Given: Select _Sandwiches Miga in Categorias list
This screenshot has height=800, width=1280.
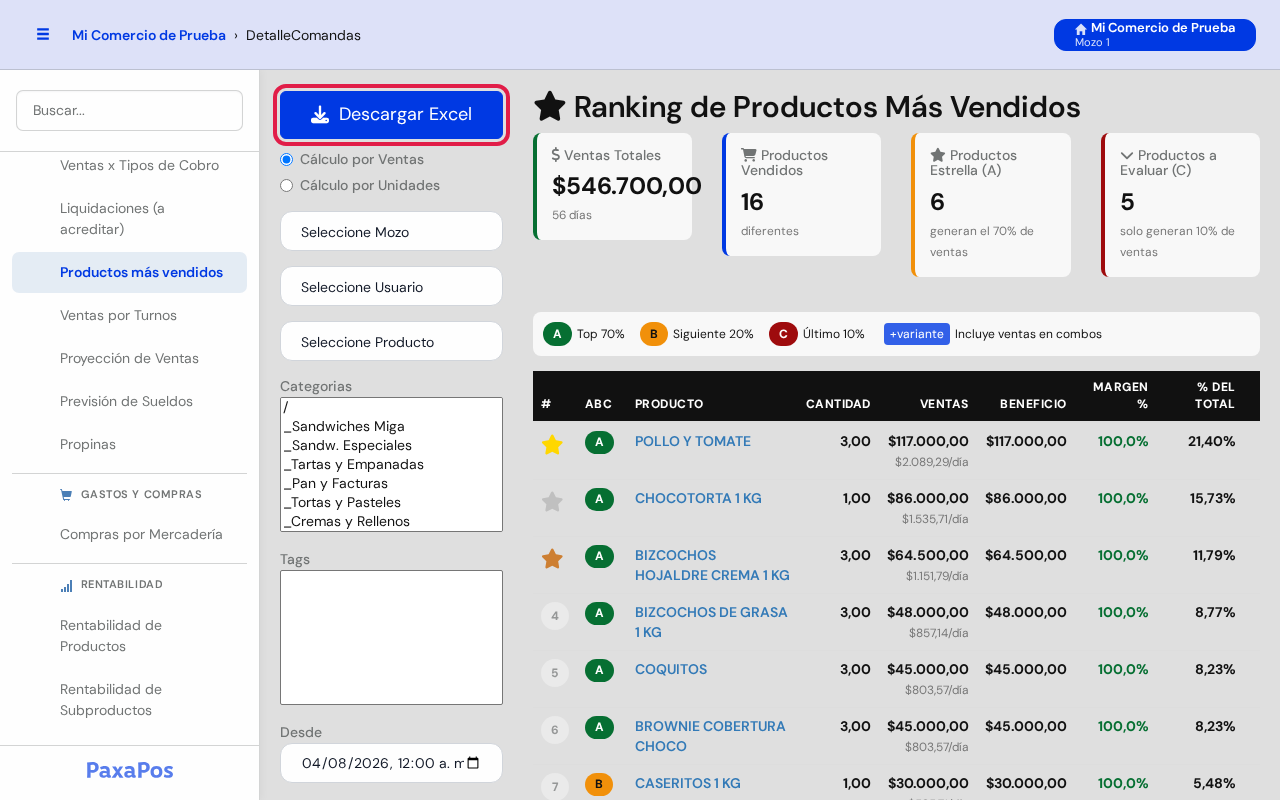Looking at the screenshot, I should point(391,426).
